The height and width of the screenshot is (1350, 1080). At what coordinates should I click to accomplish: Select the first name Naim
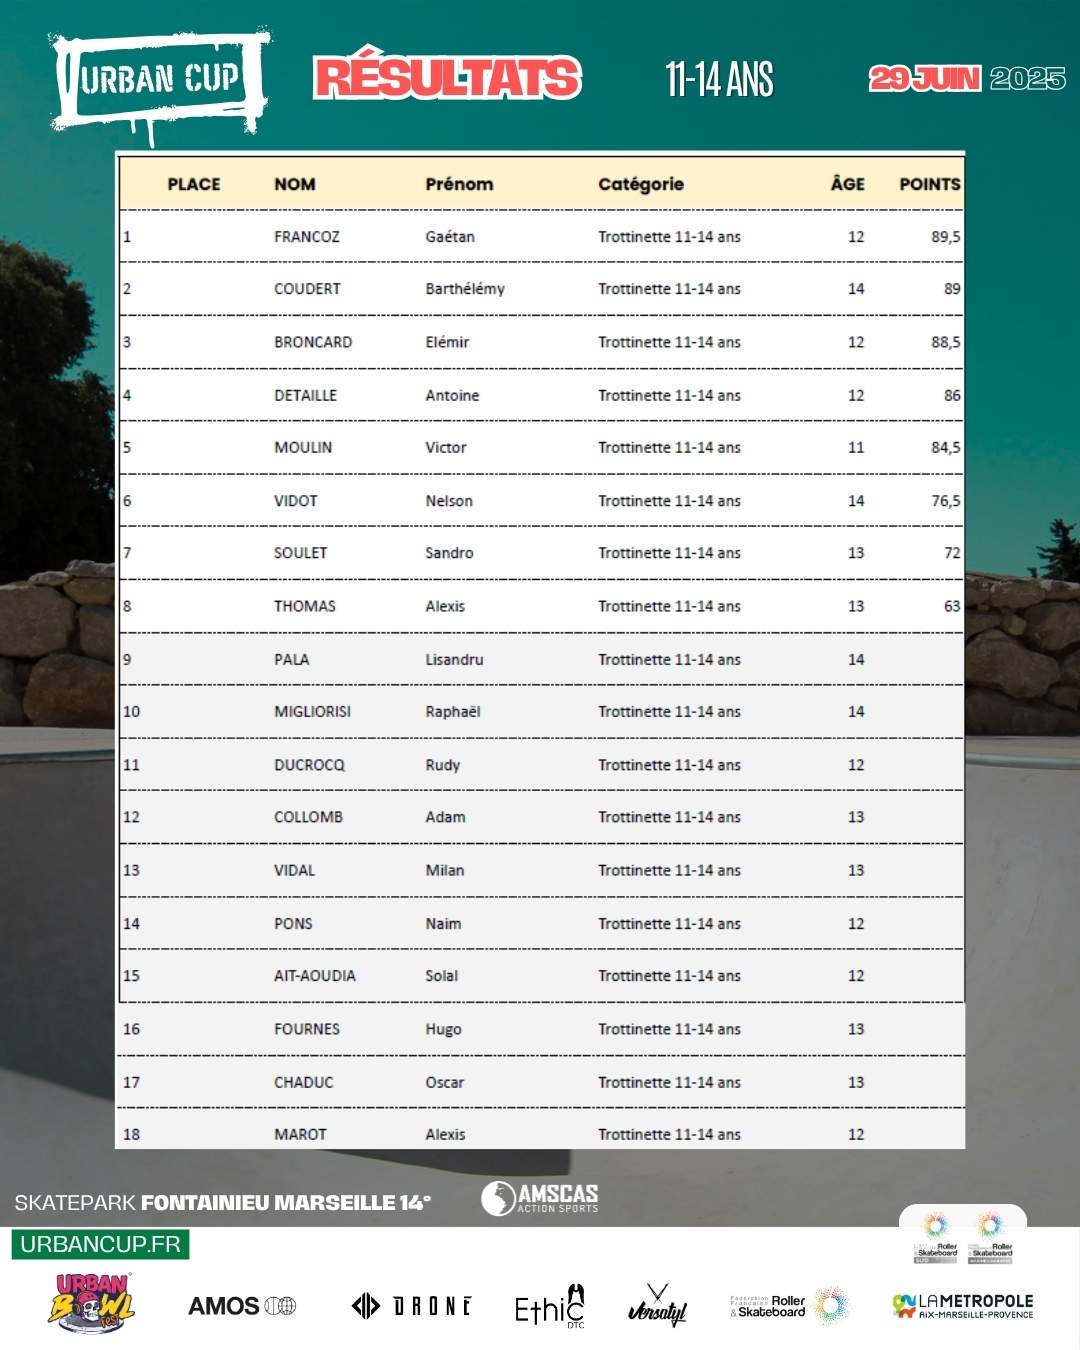tap(443, 924)
